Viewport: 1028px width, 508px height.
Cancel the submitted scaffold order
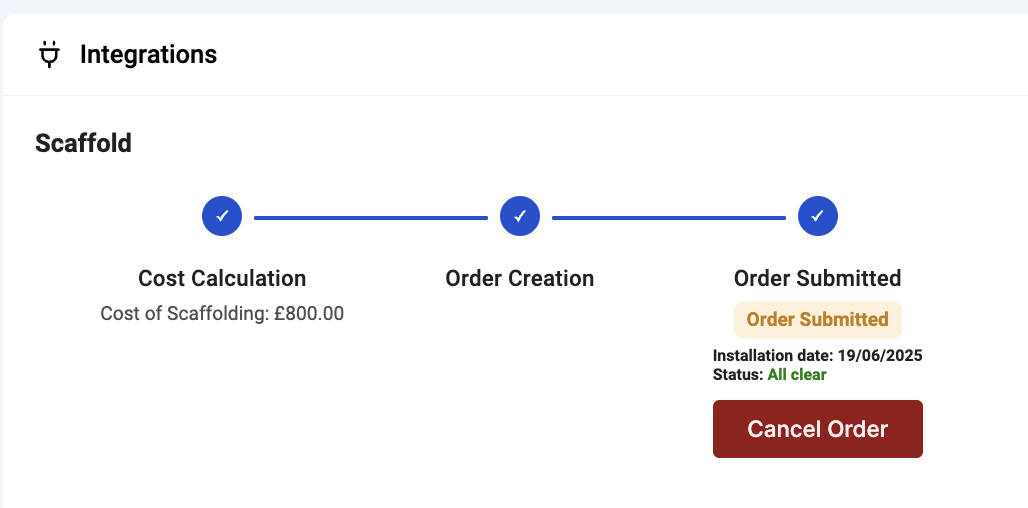pyautogui.click(x=818, y=429)
